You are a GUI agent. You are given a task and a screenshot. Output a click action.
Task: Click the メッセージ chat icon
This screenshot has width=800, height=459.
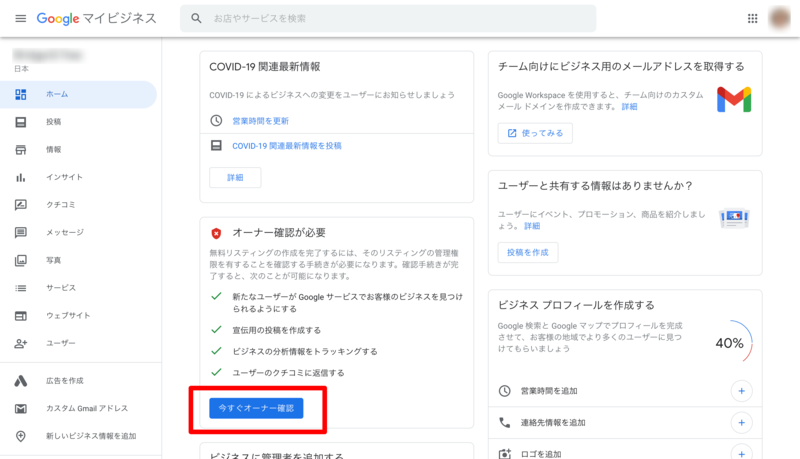click(x=20, y=233)
